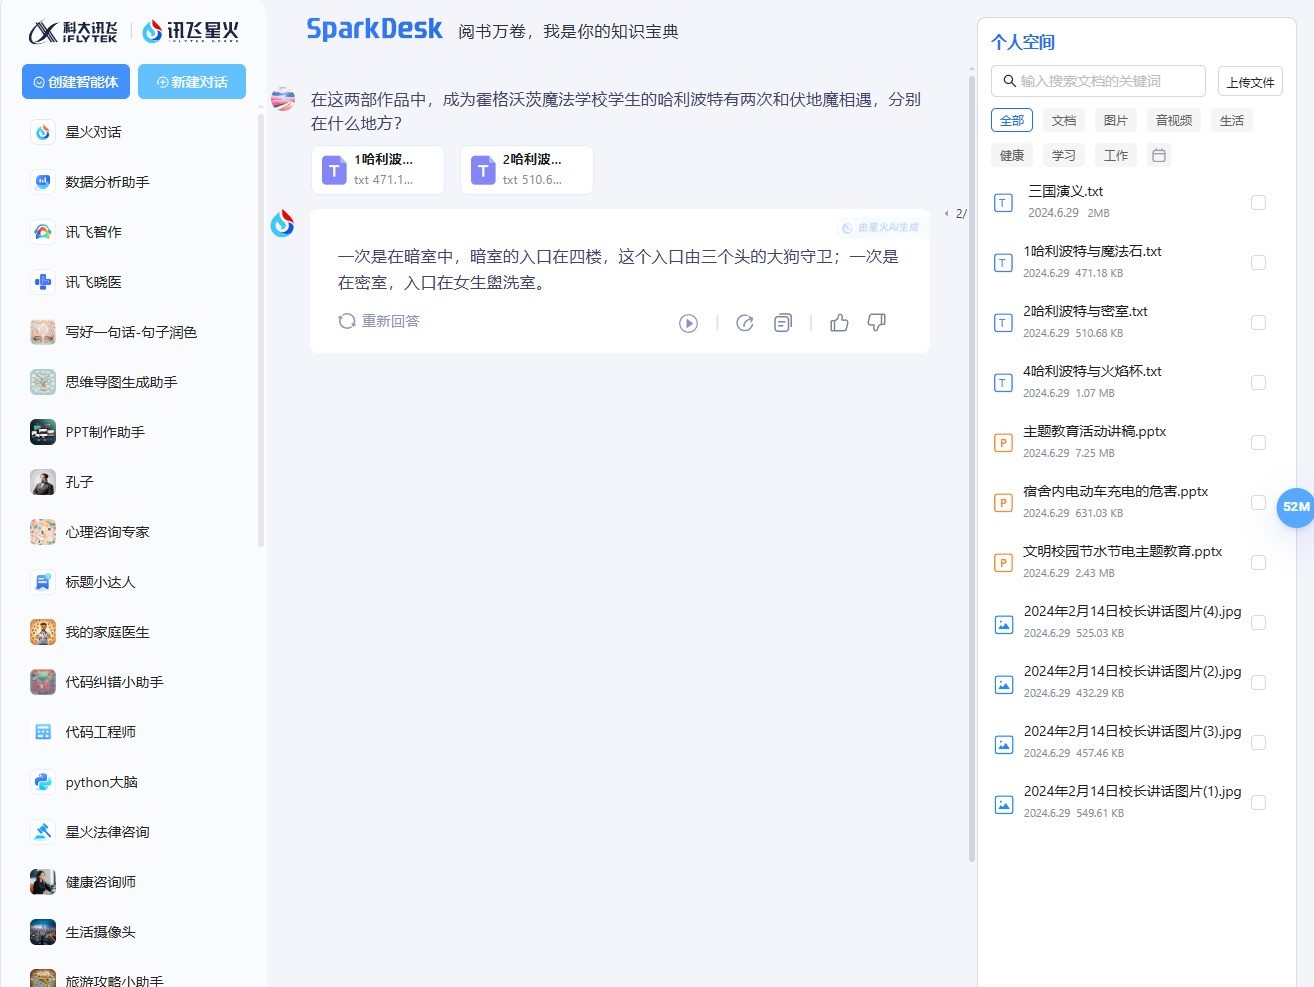Go to previous answer version arrow
This screenshot has width=1314, height=987.
[946, 213]
